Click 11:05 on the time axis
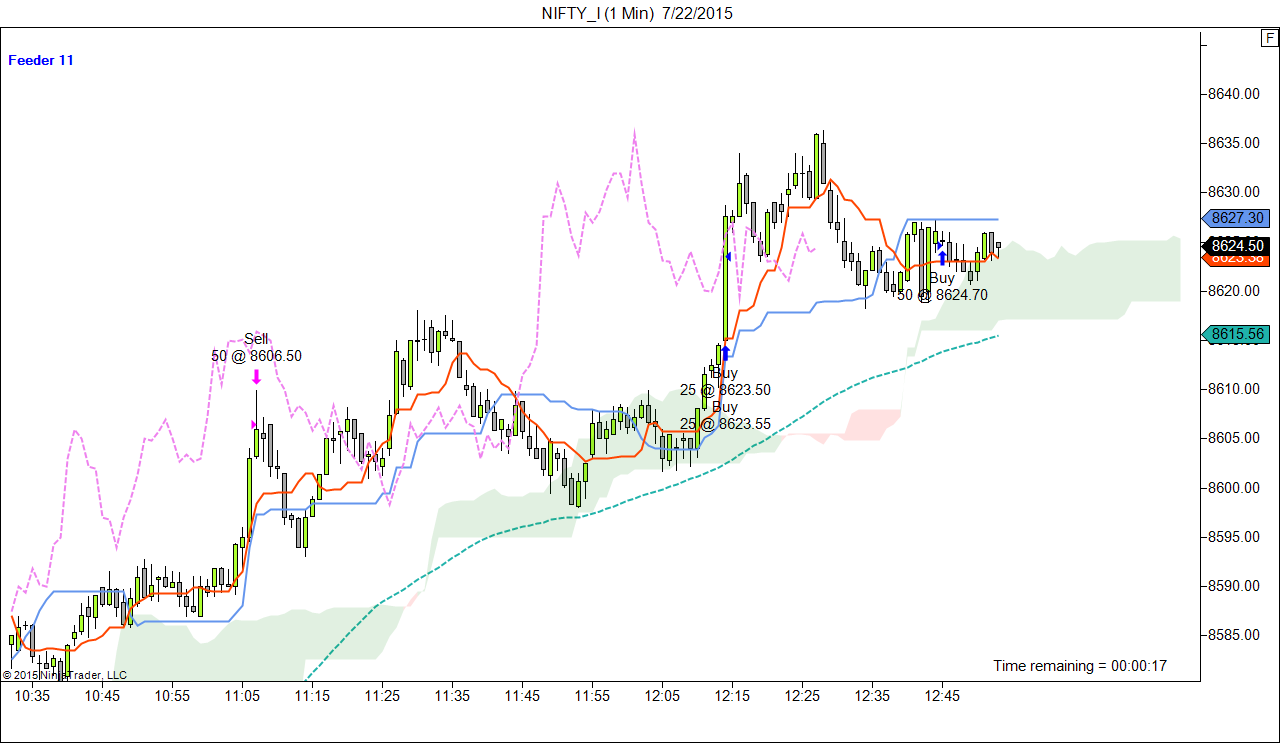The image size is (1280, 743). click(243, 695)
